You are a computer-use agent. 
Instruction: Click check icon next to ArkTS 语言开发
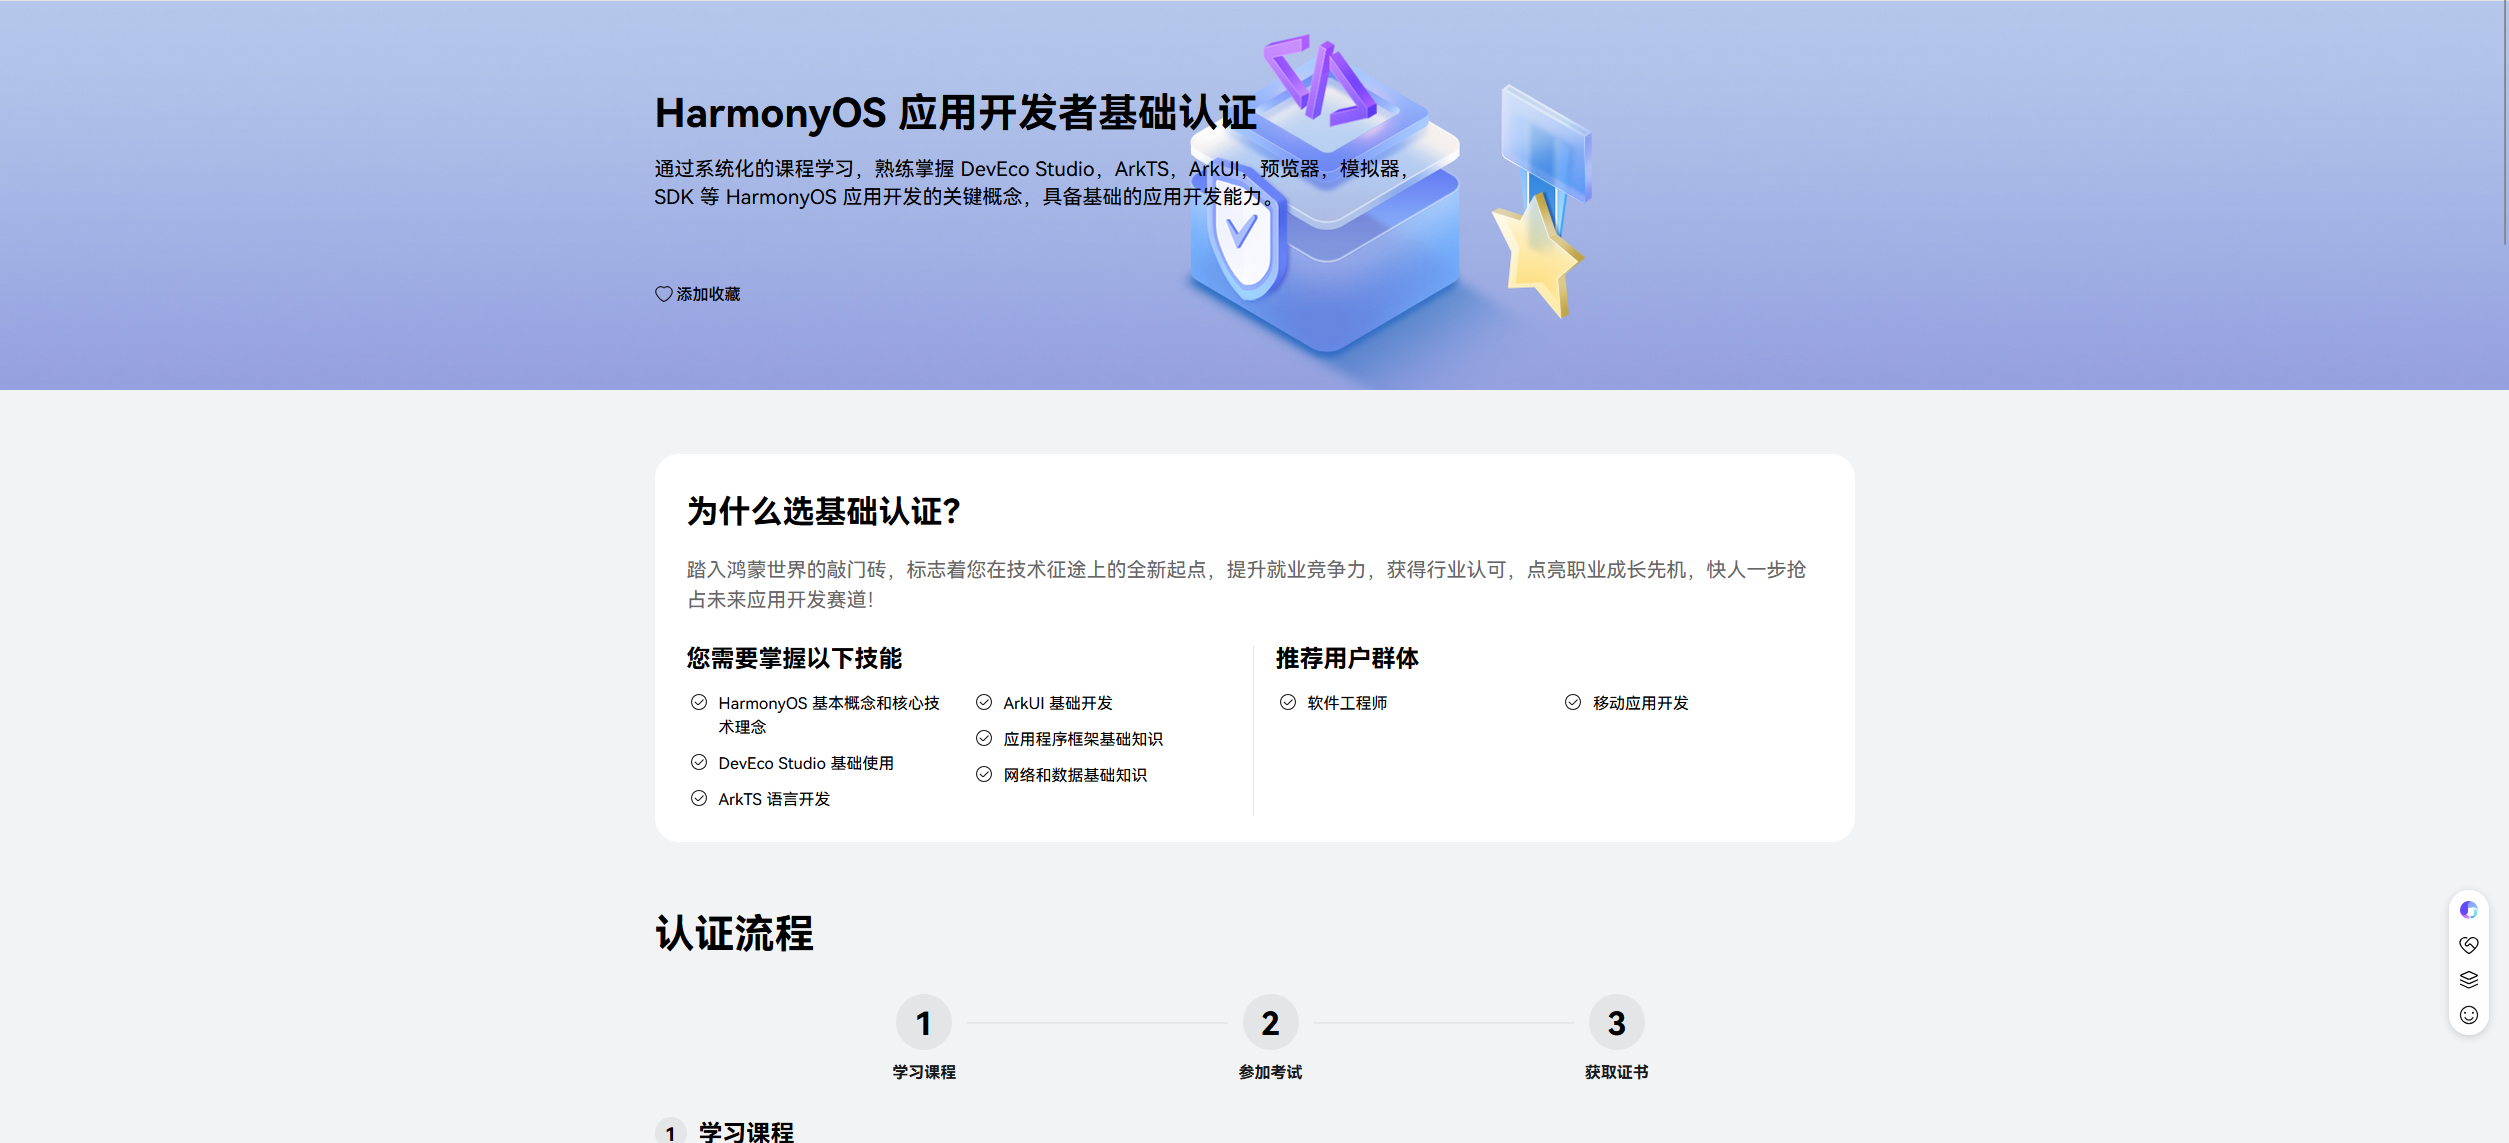click(x=699, y=798)
